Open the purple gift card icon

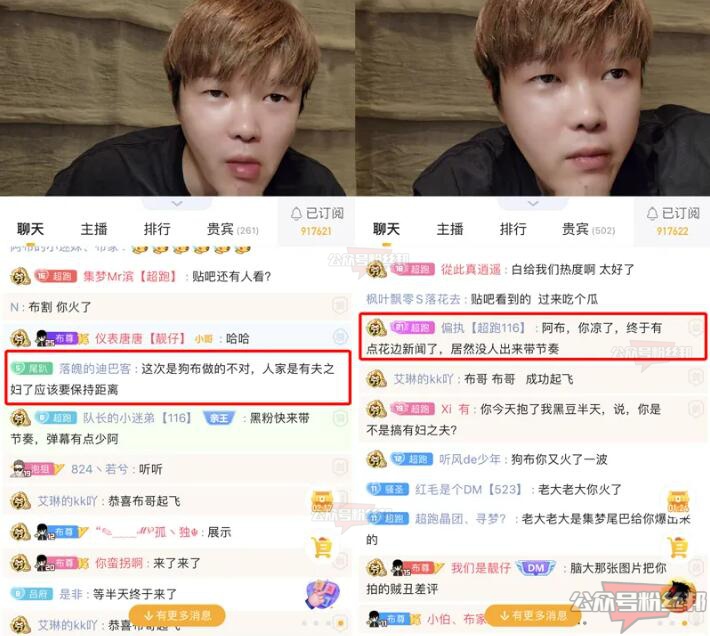click(x=322, y=593)
